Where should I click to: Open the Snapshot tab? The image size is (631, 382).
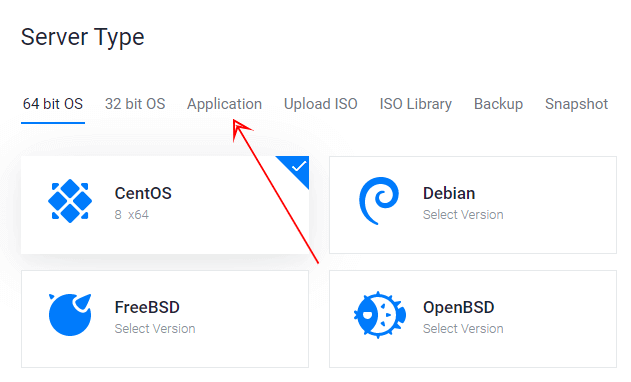pyautogui.click(x=576, y=104)
